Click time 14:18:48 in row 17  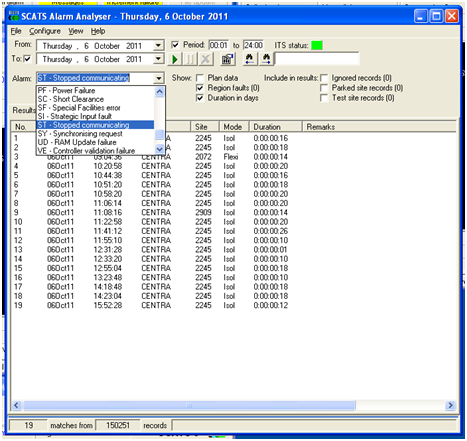click(x=108, y=287)
